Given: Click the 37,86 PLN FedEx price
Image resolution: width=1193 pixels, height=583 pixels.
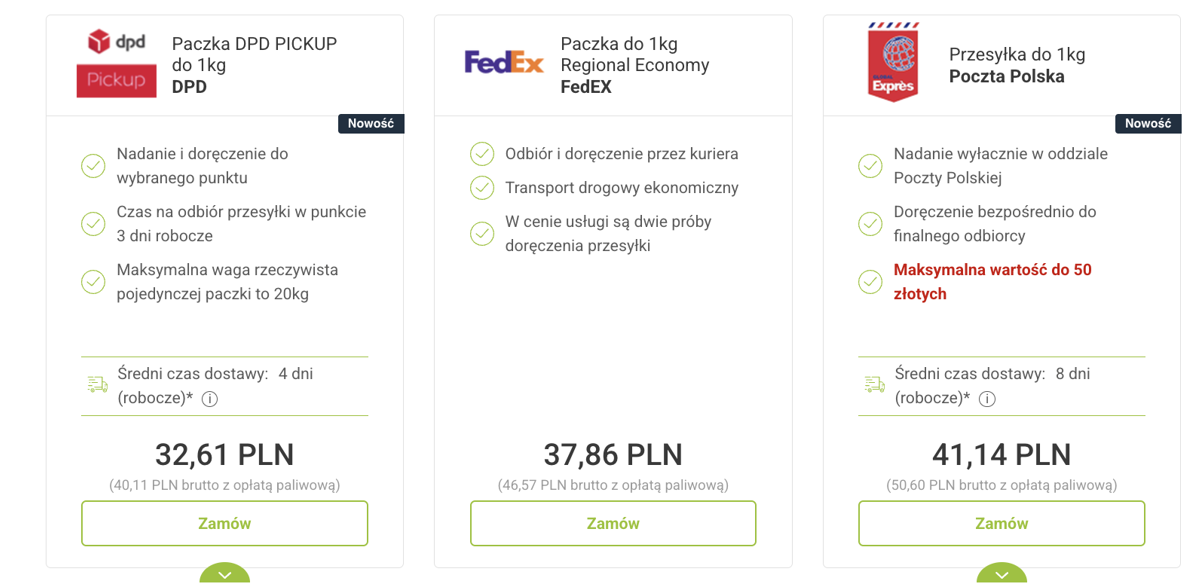Looking at the screenshot, I should [x=613, y=455].
